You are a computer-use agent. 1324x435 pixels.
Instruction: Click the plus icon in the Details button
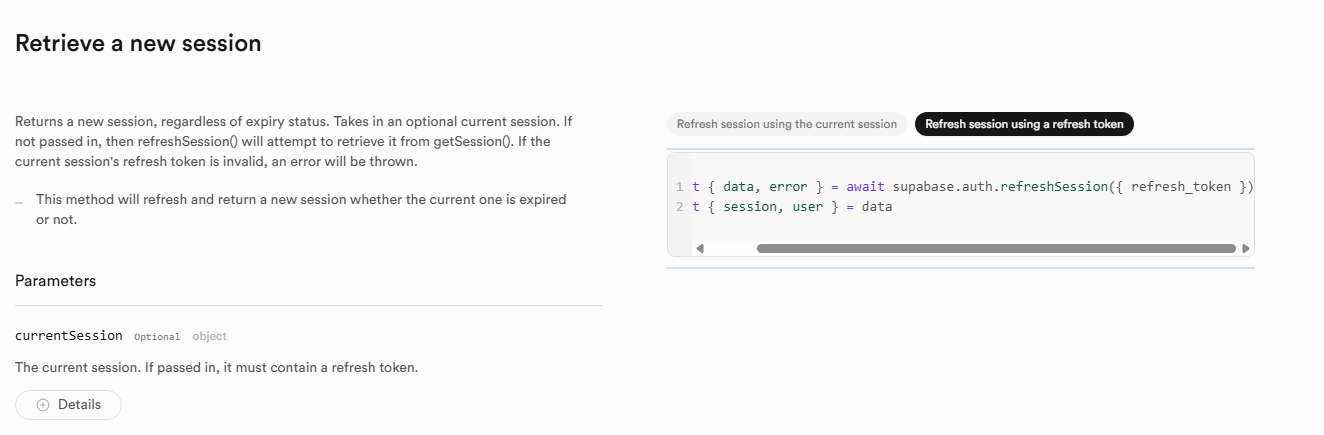(x=43, y=405)
